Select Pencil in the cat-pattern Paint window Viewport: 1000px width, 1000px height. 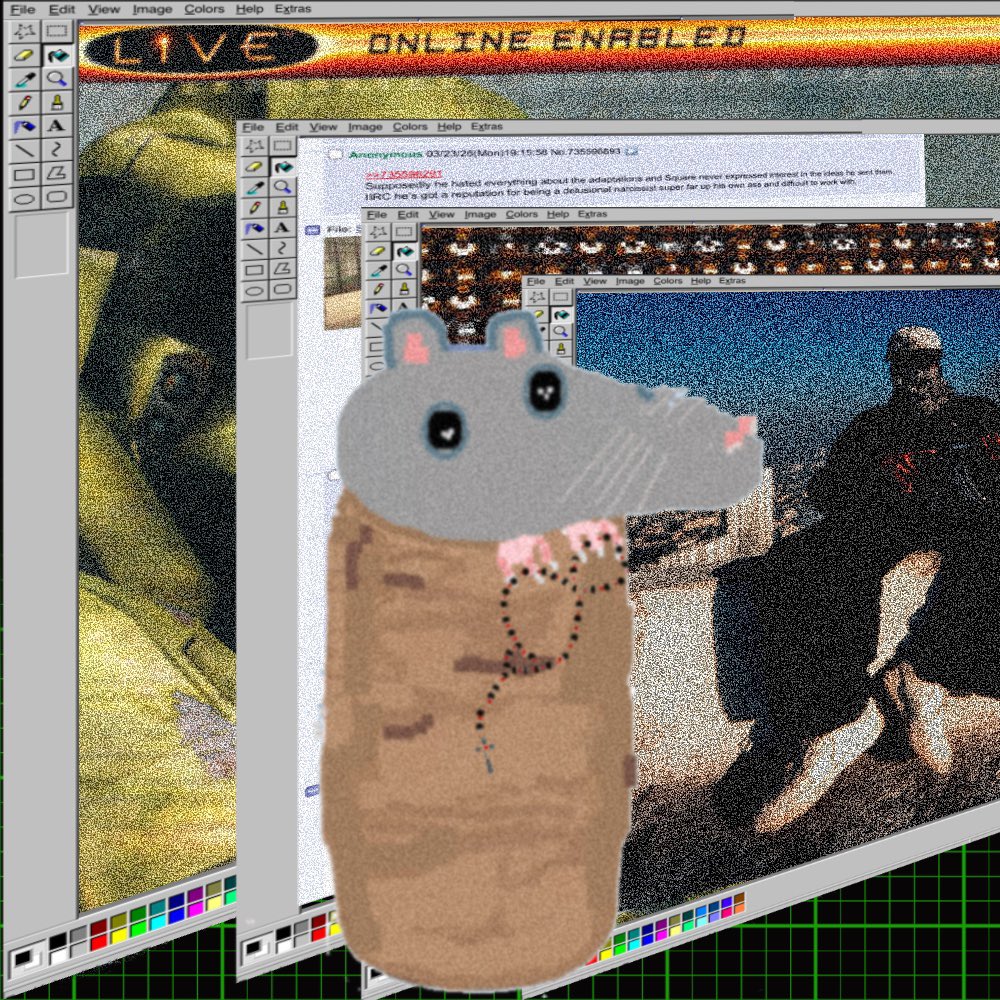(x=379, y=290)
